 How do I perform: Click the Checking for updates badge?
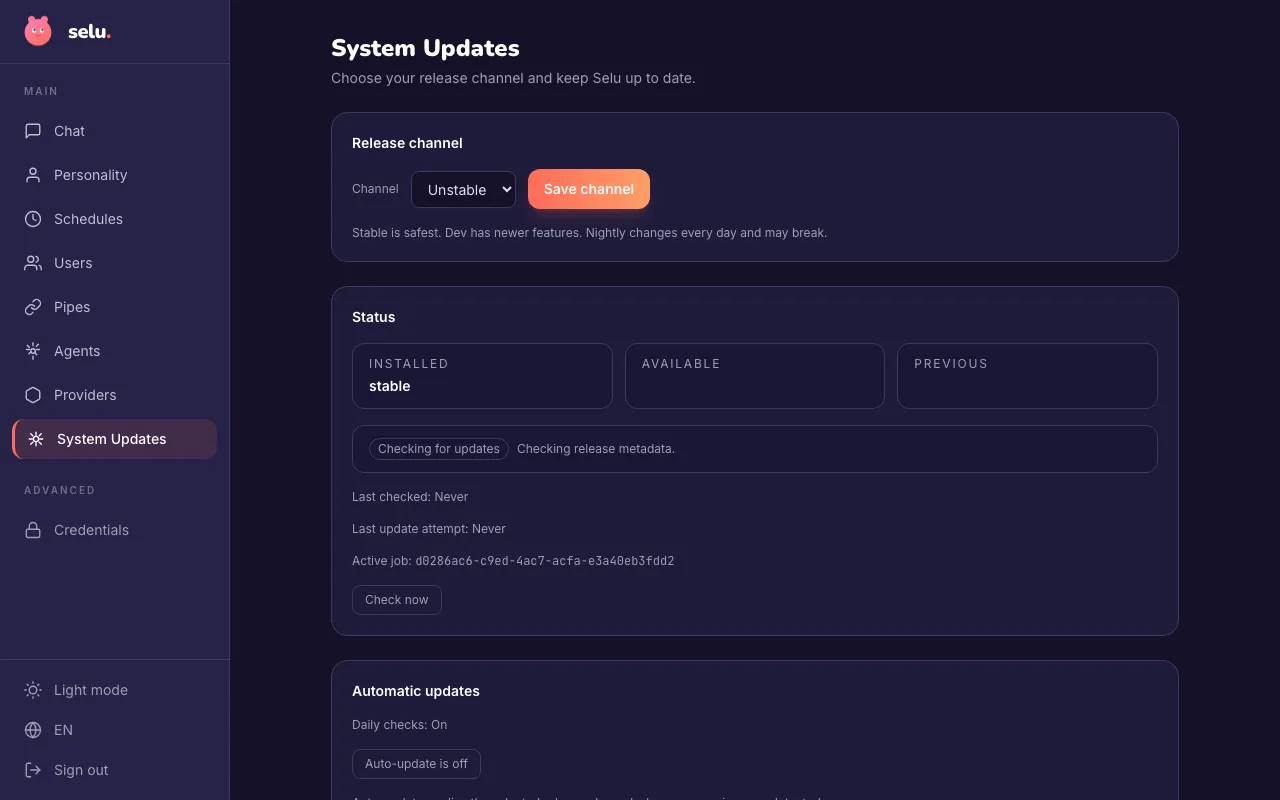coord(439,449)
